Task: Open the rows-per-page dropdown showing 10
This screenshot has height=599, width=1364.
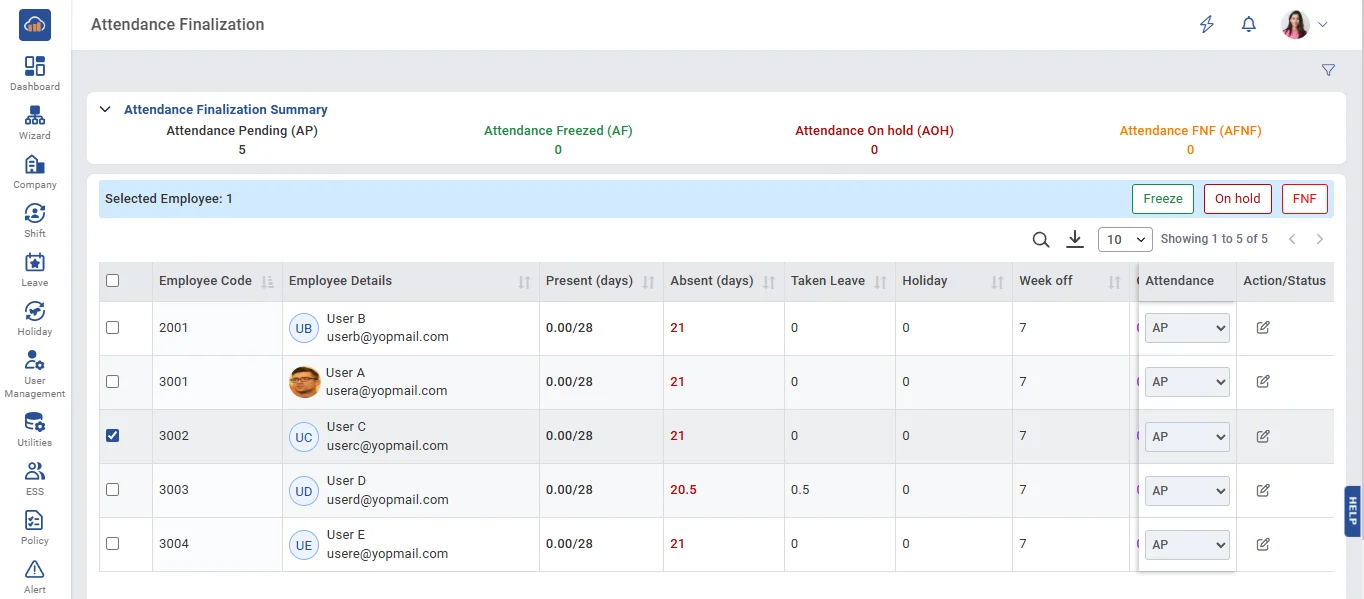Action: (1125, 240)
